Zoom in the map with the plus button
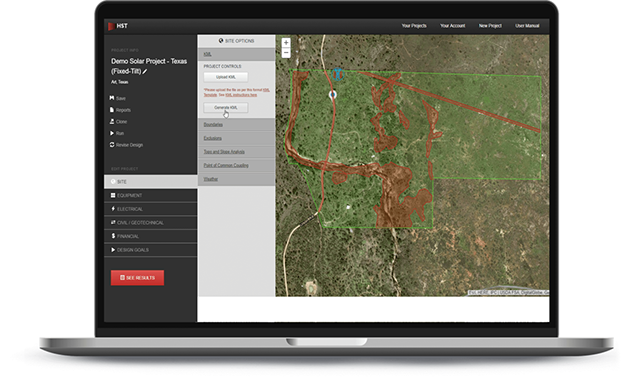Screen dimensions: 625x383 click(286, 43)
